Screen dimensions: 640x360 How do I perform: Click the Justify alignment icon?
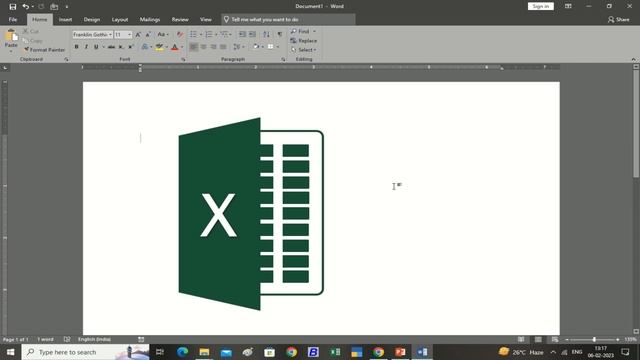point(223,47)
